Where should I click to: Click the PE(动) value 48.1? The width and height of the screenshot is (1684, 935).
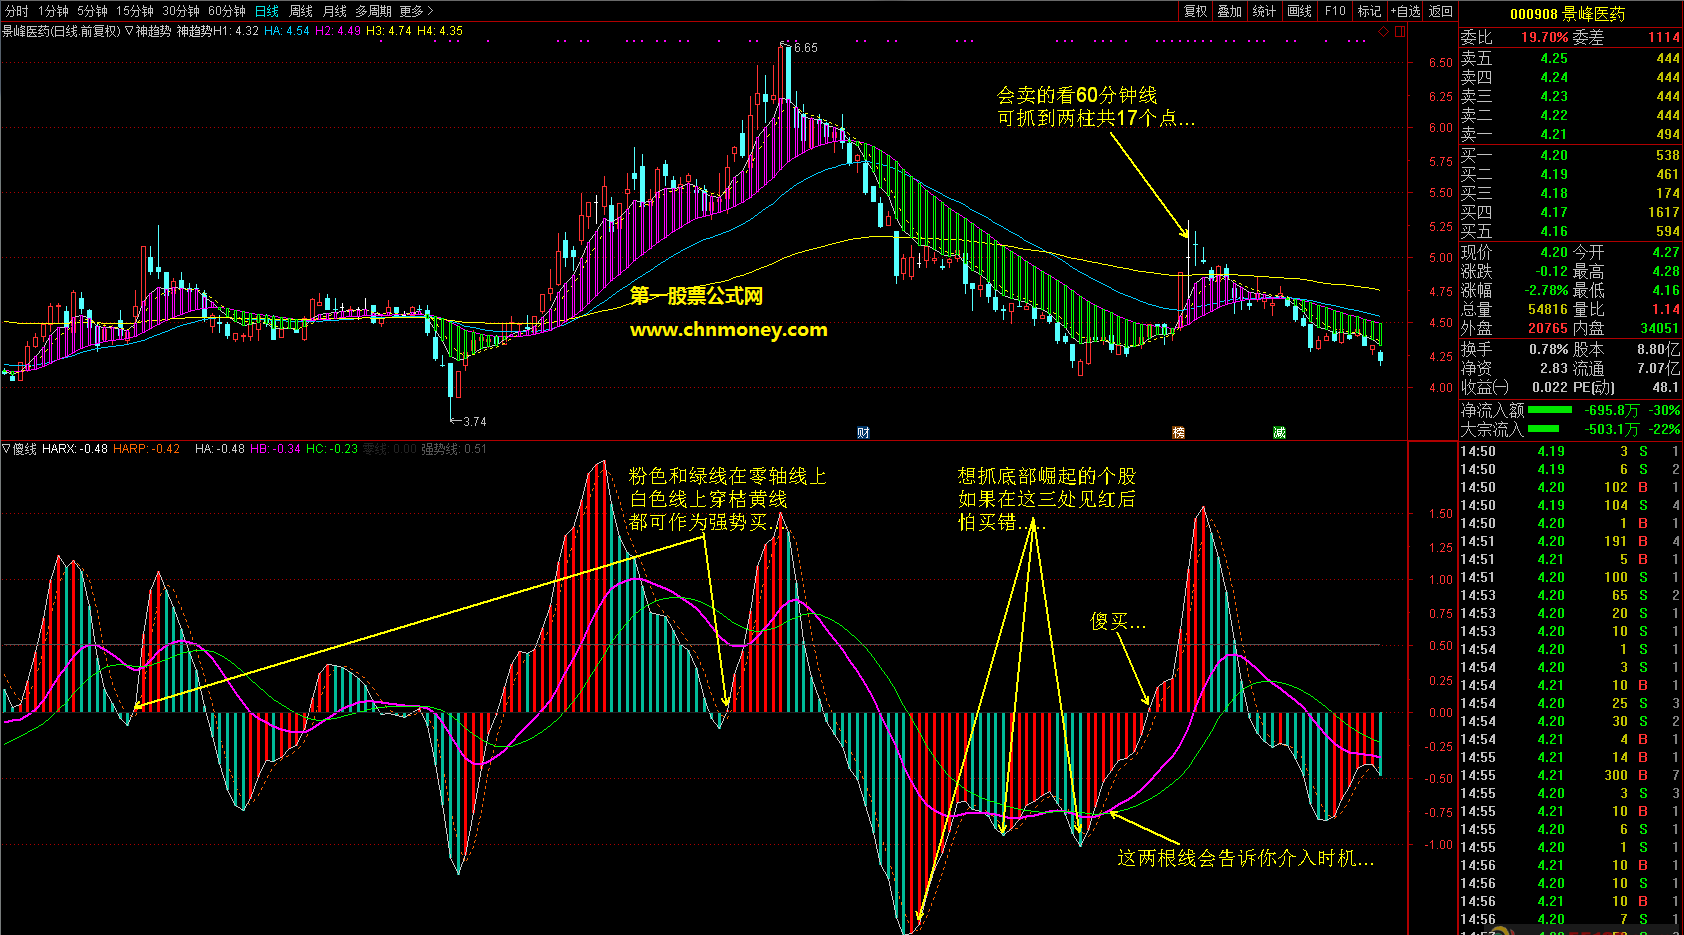1666,387
